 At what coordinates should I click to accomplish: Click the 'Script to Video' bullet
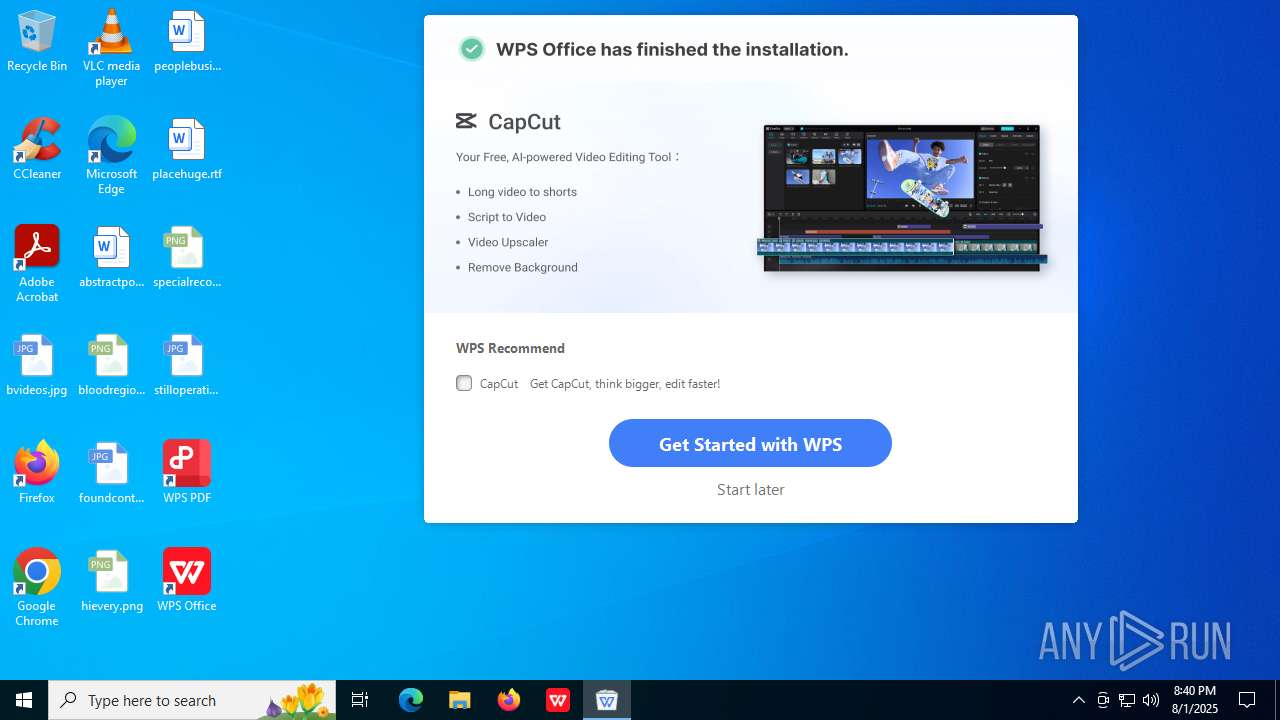click(507, 217)
